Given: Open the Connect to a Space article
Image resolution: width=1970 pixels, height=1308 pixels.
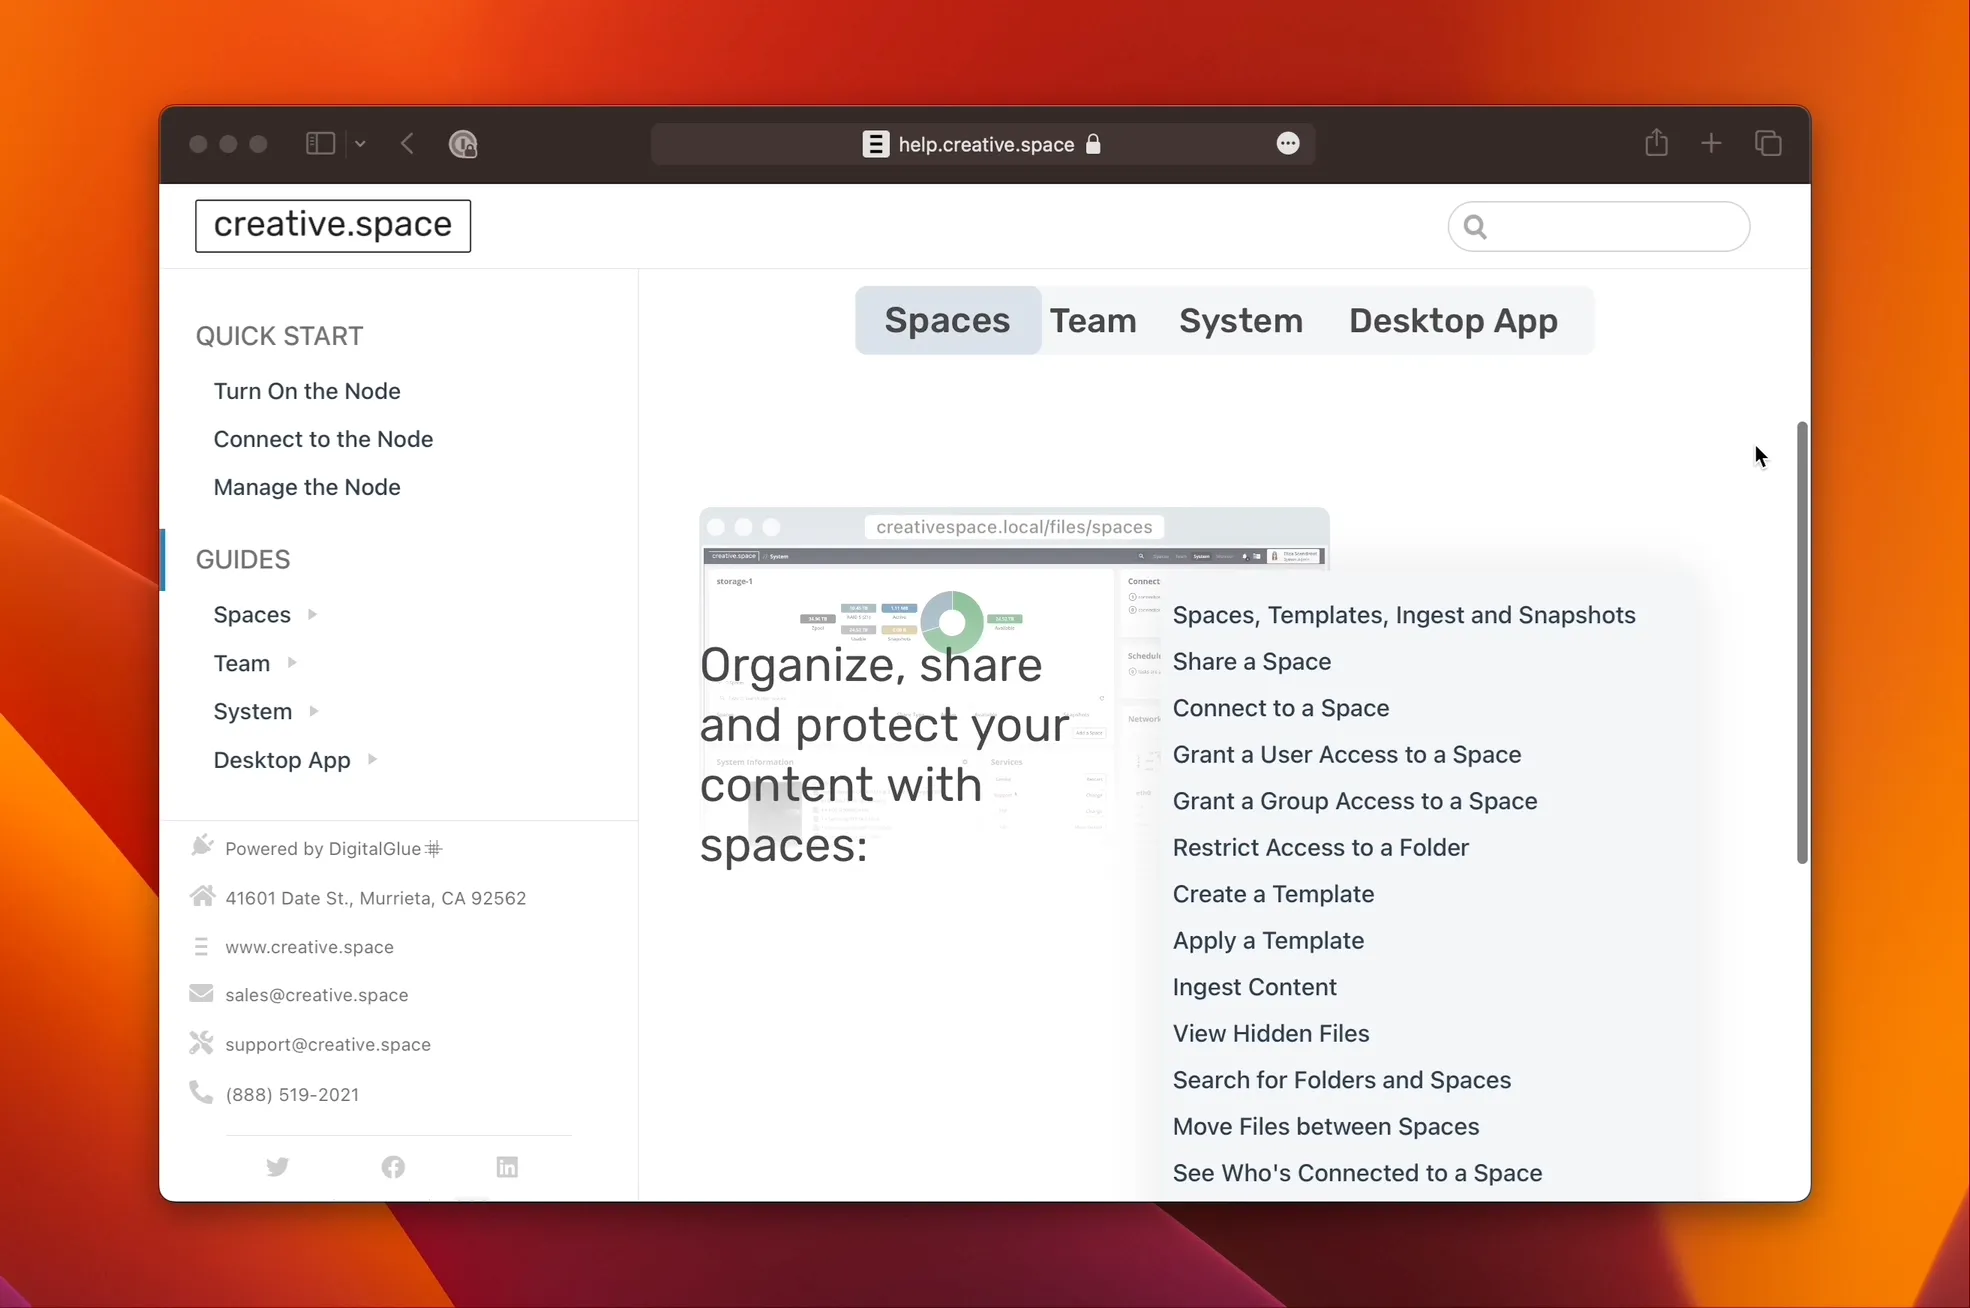Looking at the screenshot, I should click(1281, 708).
